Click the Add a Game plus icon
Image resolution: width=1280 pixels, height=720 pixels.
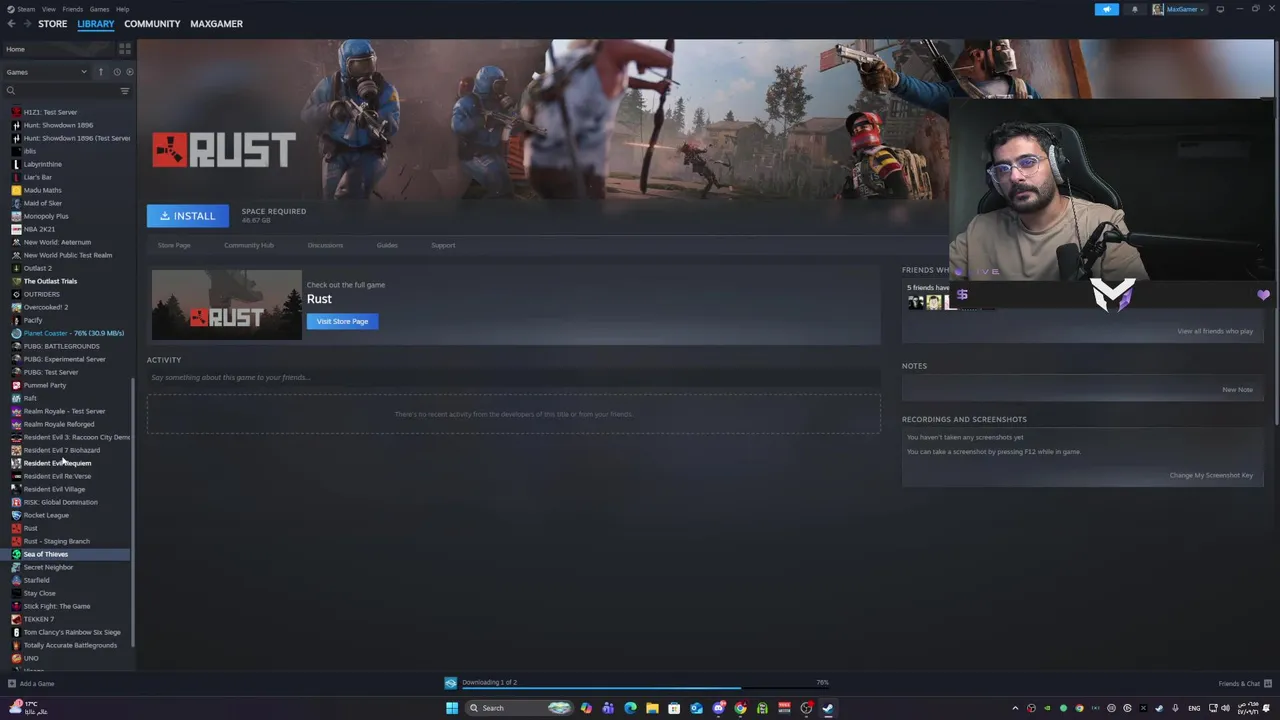coord(11,684)
